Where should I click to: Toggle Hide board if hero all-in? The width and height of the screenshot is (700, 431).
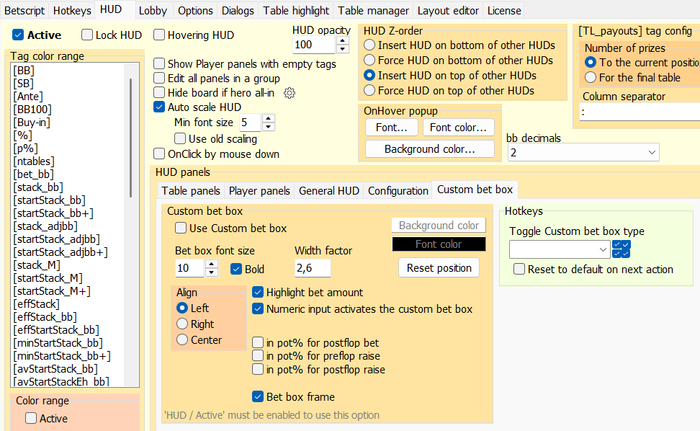159,92
